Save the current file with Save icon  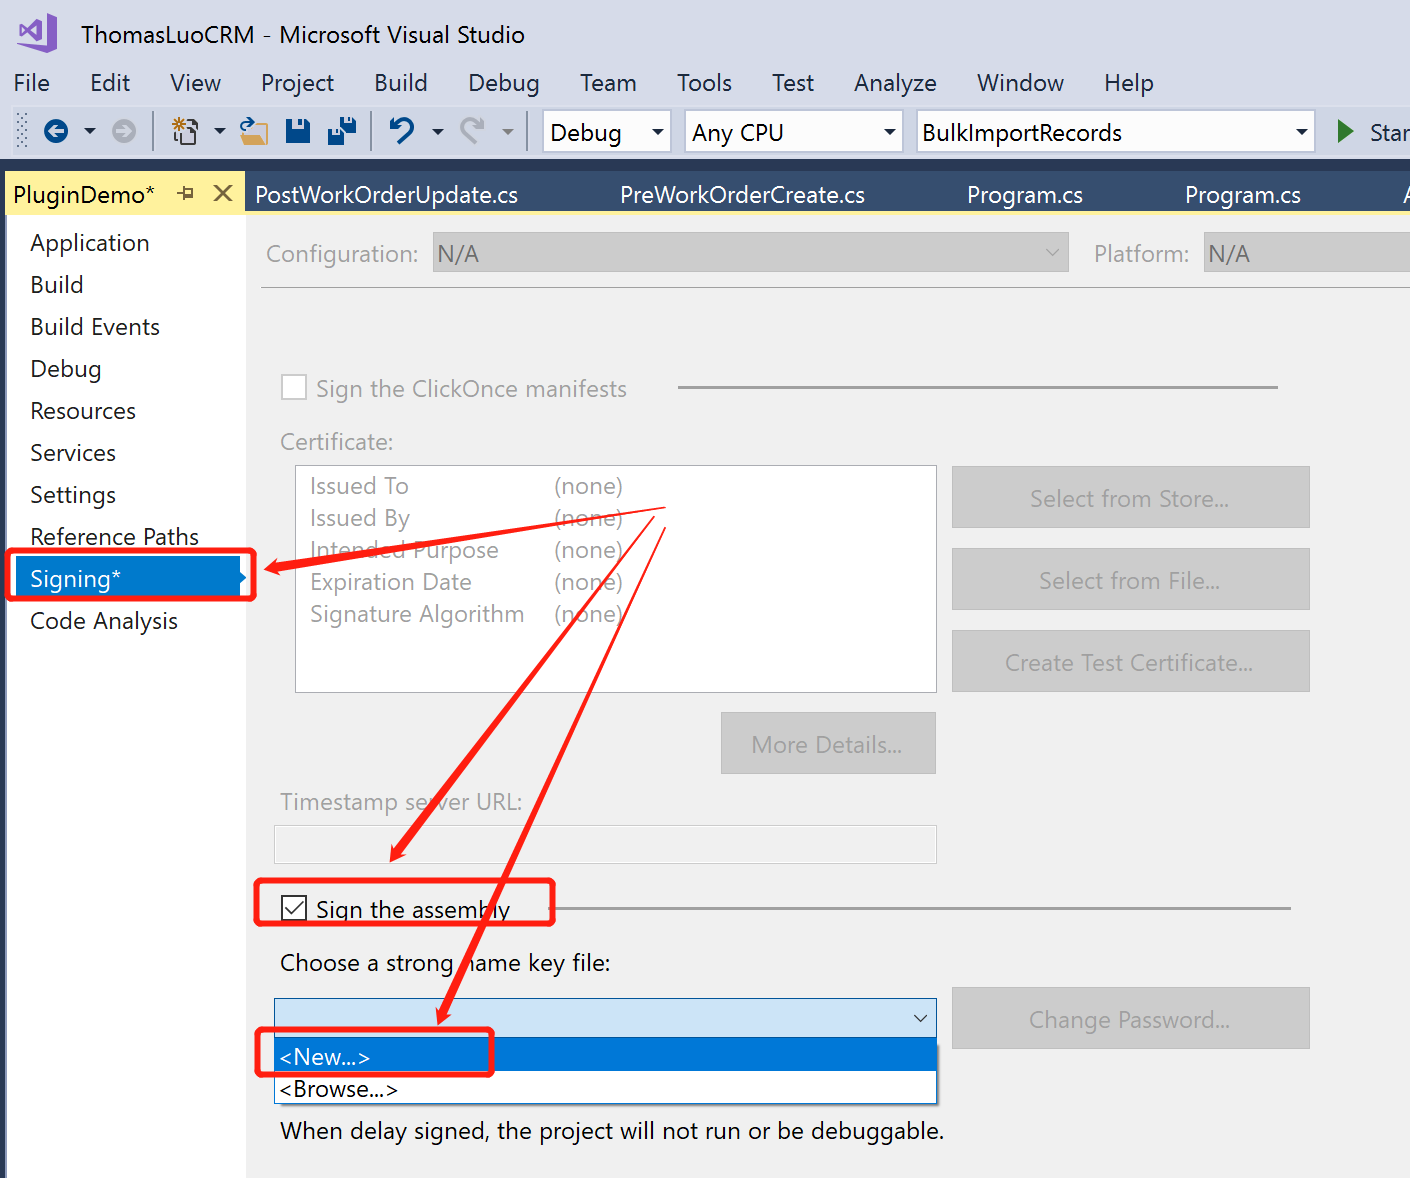point(298,131)
